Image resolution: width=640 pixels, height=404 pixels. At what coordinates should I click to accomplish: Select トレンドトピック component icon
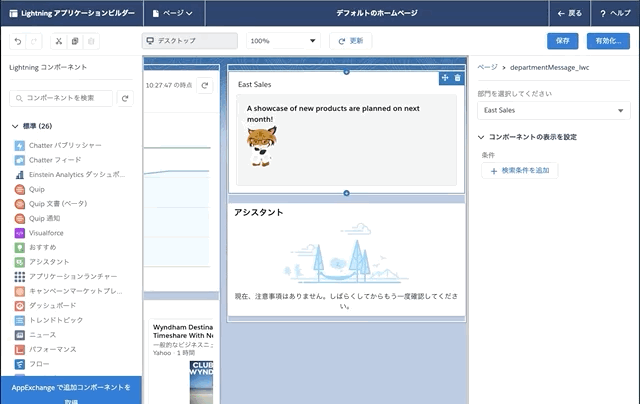[20, 320]
